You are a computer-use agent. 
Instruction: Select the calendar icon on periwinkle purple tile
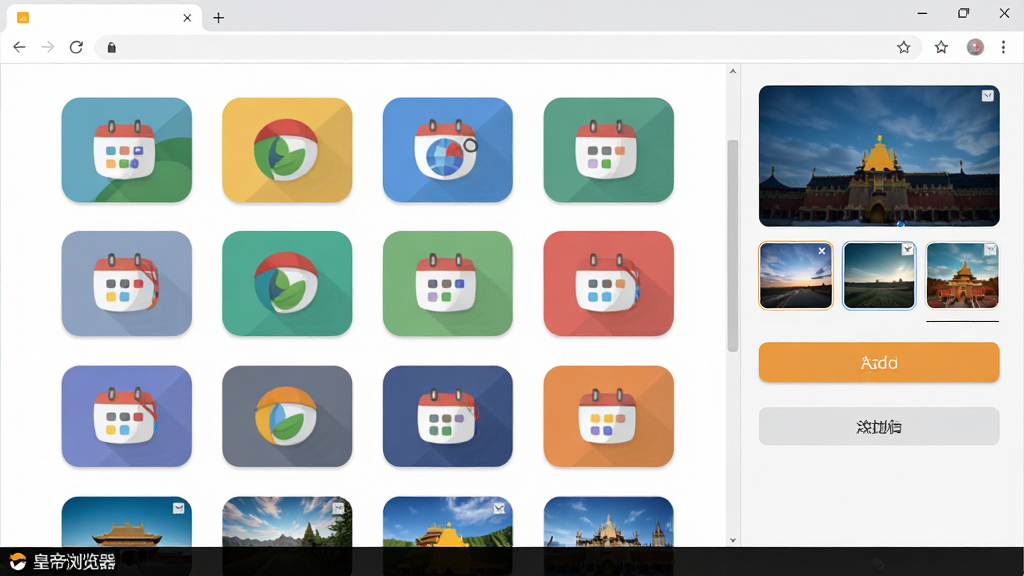click(x=127, y=416)
